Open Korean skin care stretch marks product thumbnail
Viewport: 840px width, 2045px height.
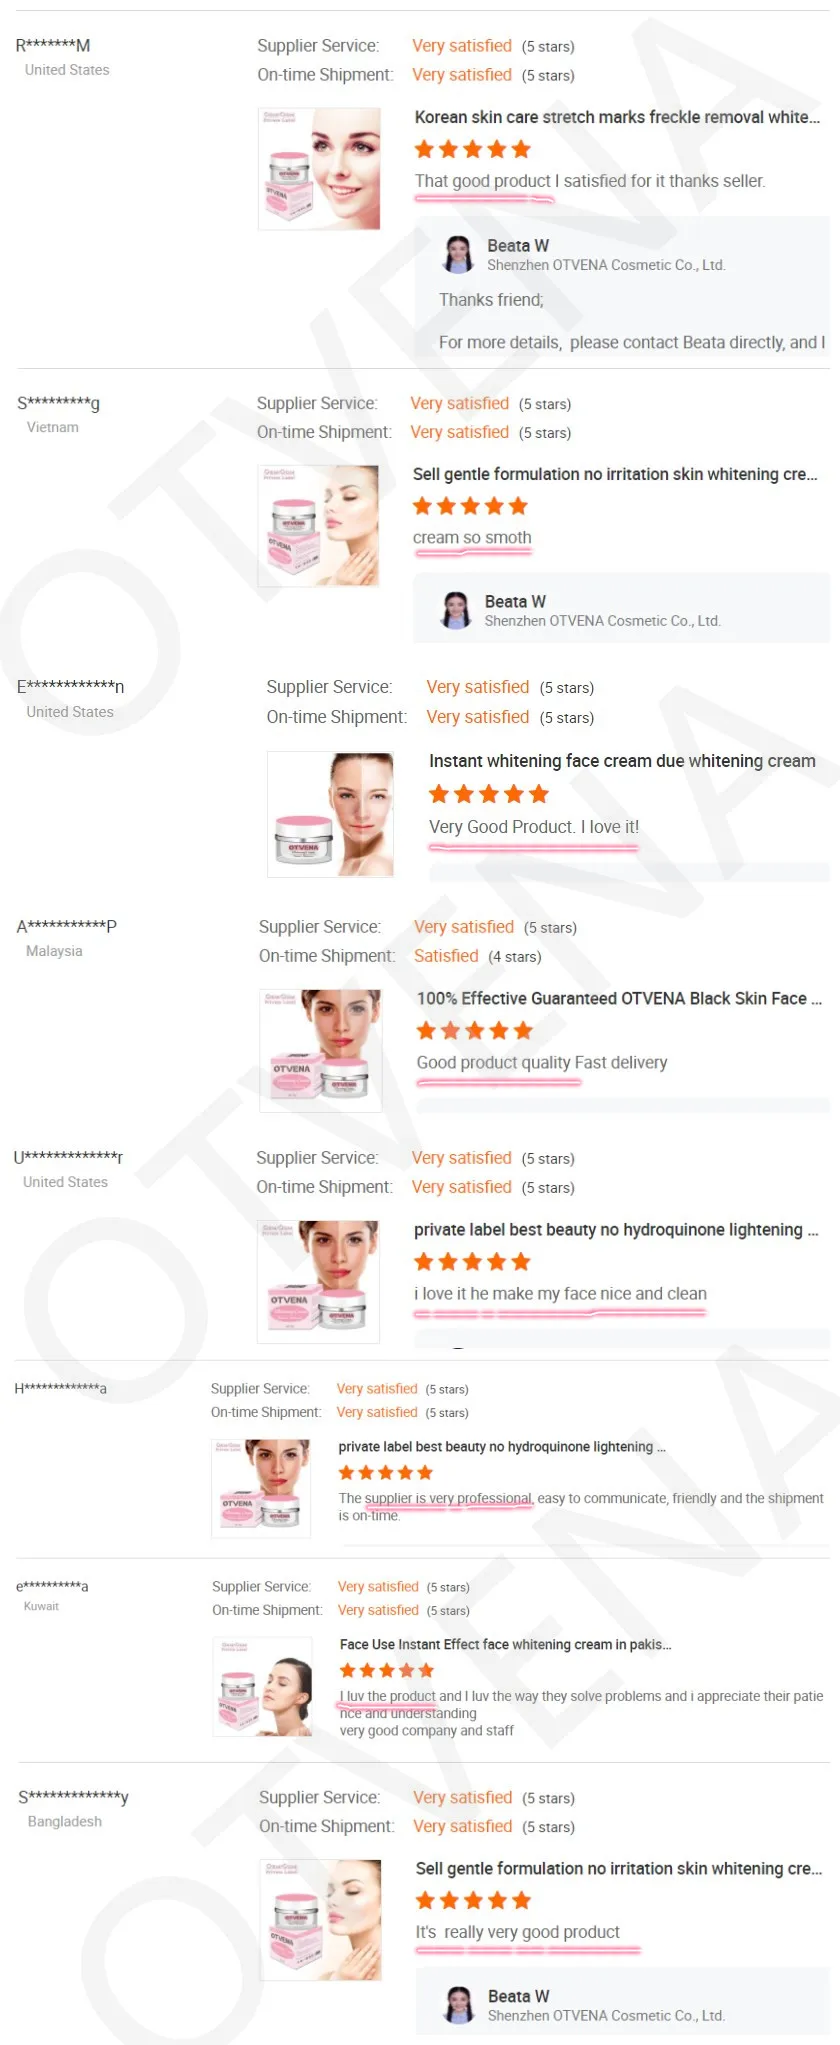tap(319, 169)
